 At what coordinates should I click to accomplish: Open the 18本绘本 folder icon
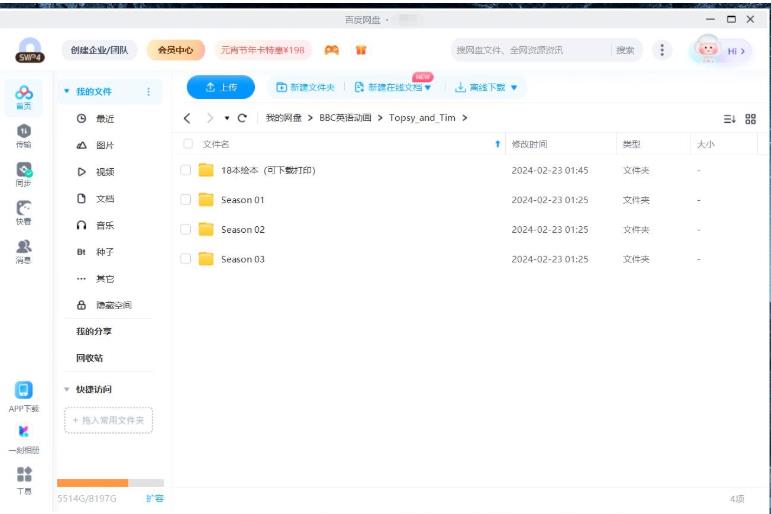click(x=206, y=170)
